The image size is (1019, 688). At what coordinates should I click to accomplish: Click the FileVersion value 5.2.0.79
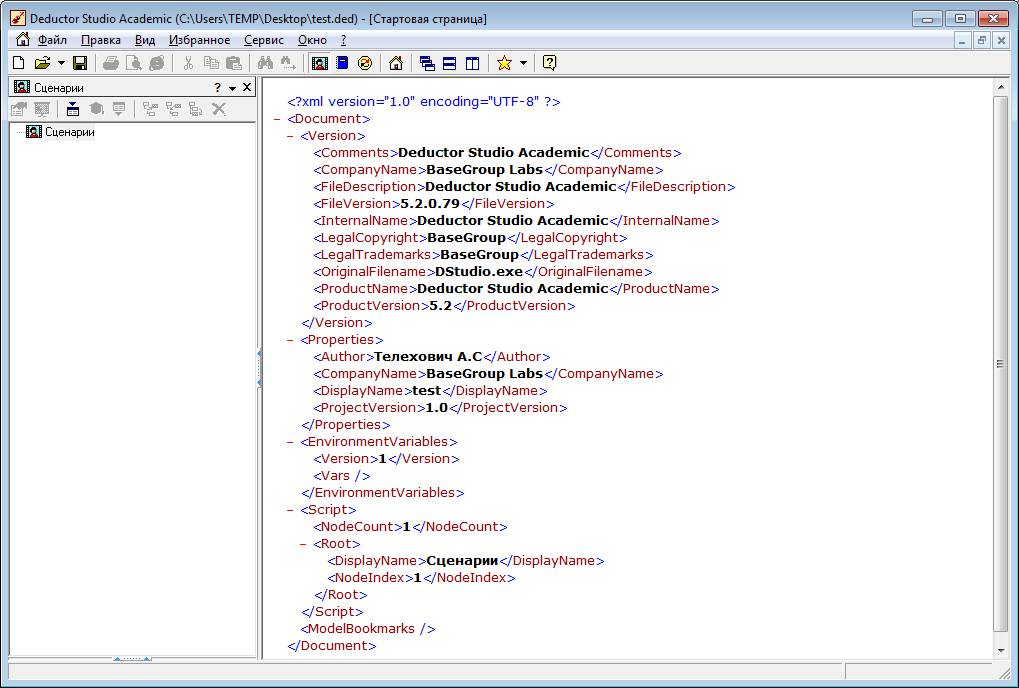[x=430, y=203]
